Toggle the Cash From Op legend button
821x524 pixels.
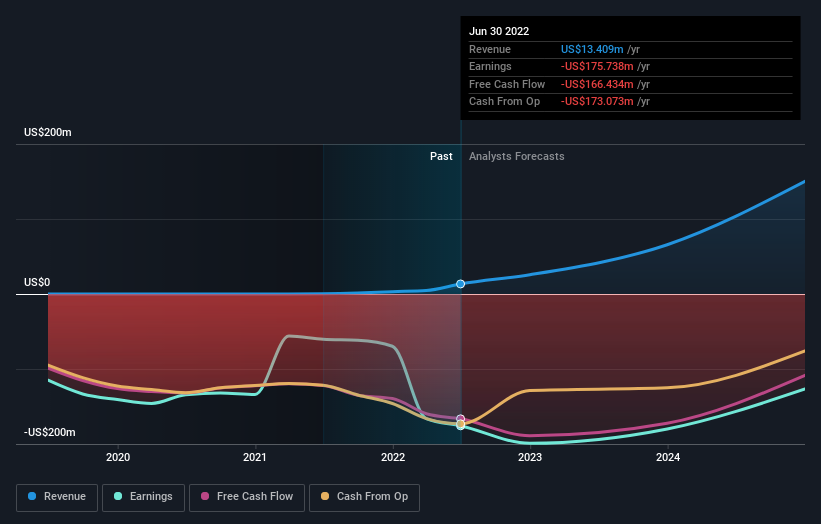(364, 497)
